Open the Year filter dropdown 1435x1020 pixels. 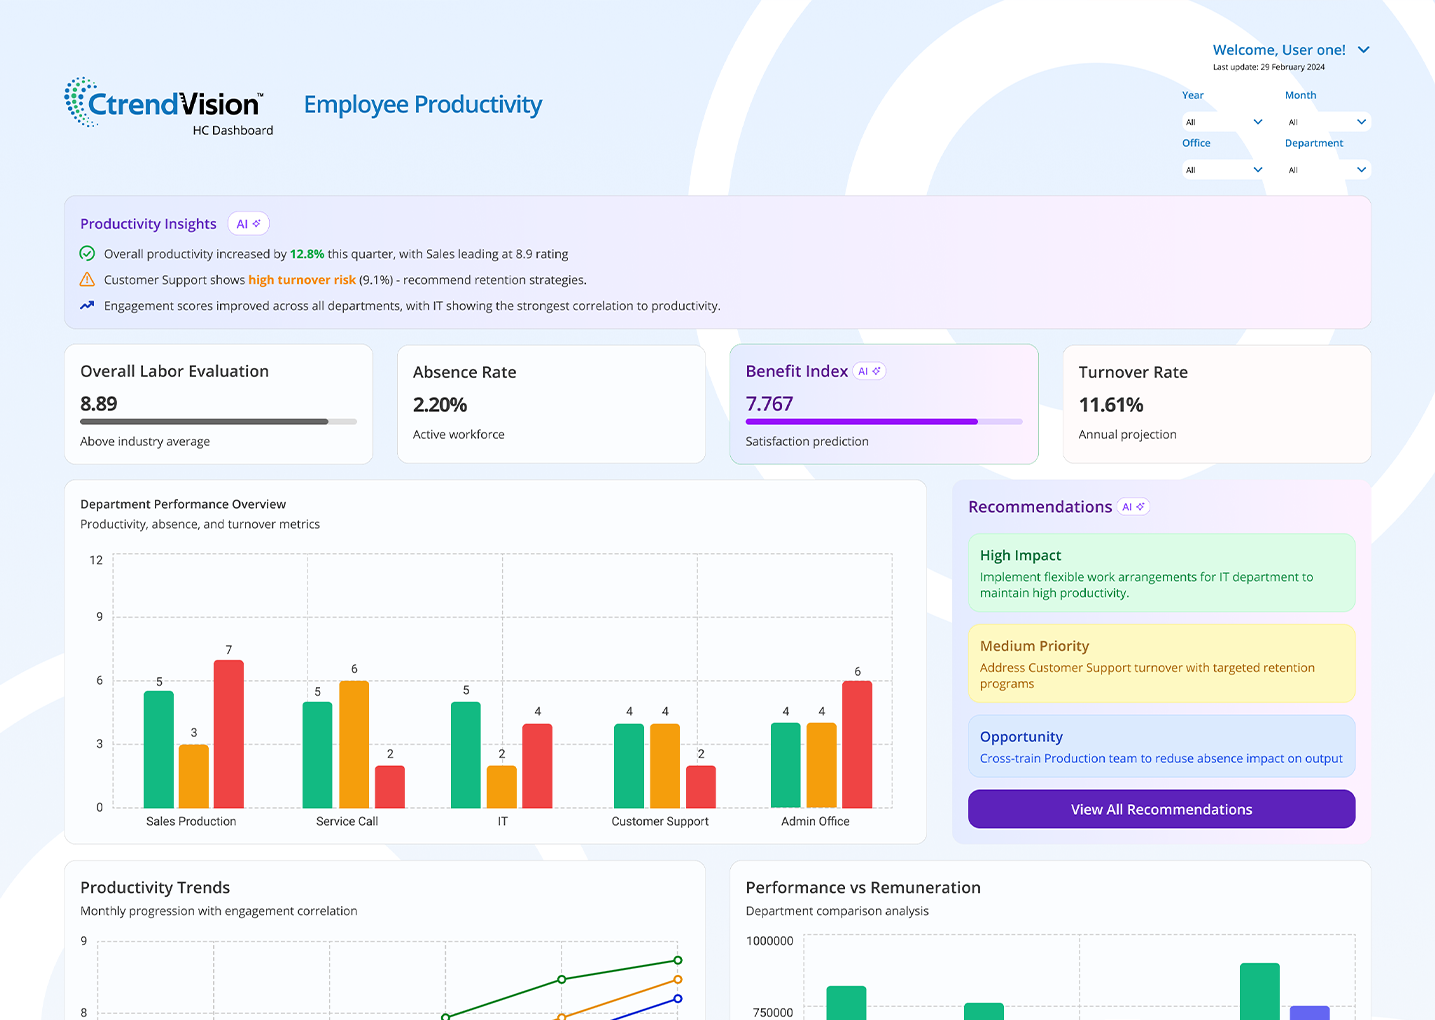(1223, 122)
